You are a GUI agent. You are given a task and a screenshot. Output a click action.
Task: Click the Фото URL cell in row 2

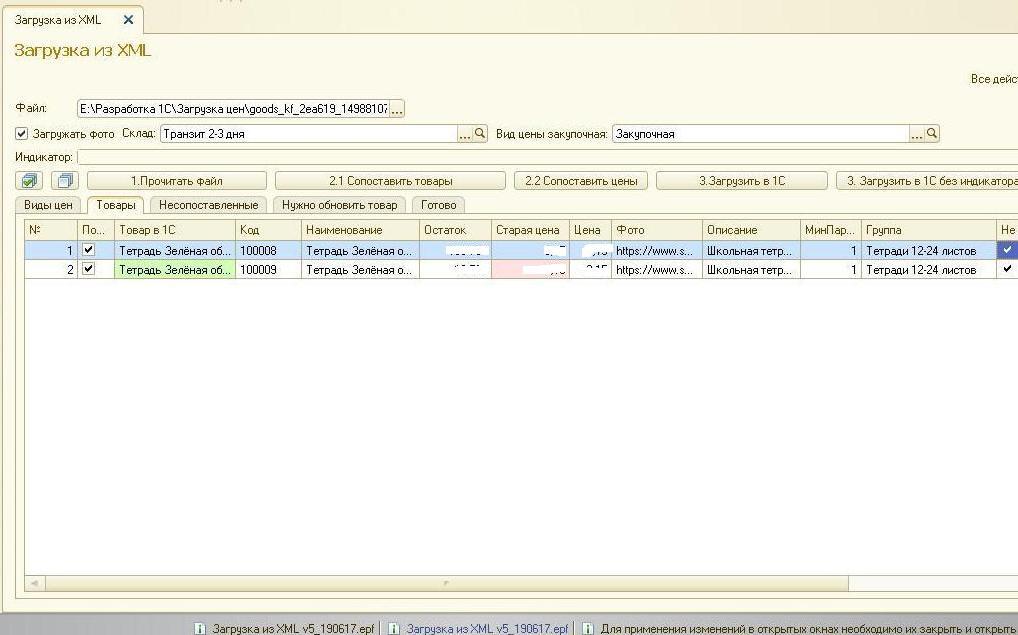pyautogui.click(x=656, y=269)
